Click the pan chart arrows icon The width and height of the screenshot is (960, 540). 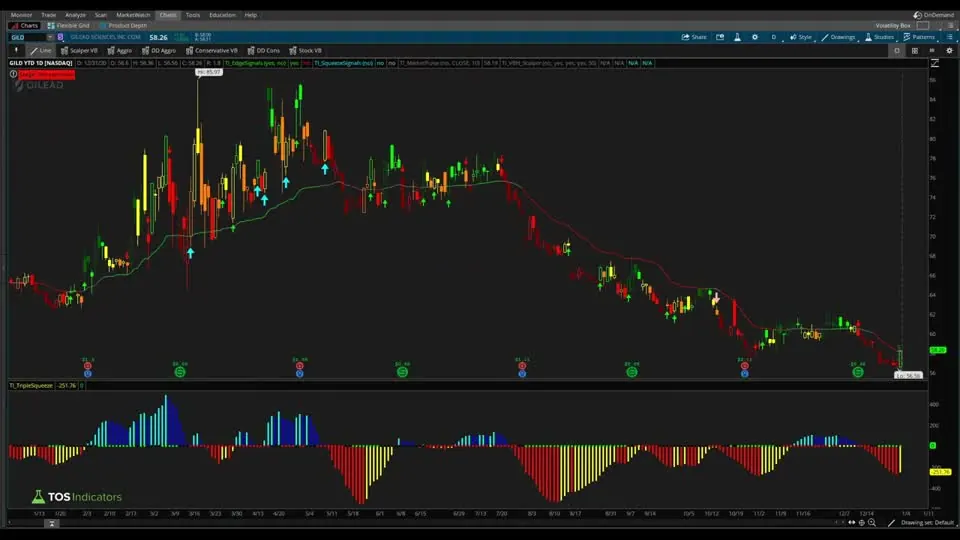click(852, 523)
